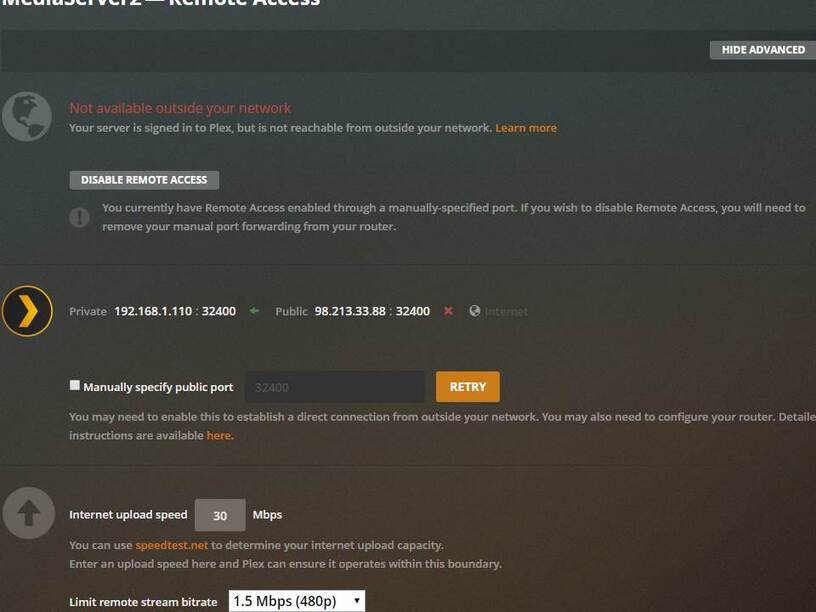Screen dimensions: 816x612
Task: Click the orange Retry button
Action: tap(468, 387)
